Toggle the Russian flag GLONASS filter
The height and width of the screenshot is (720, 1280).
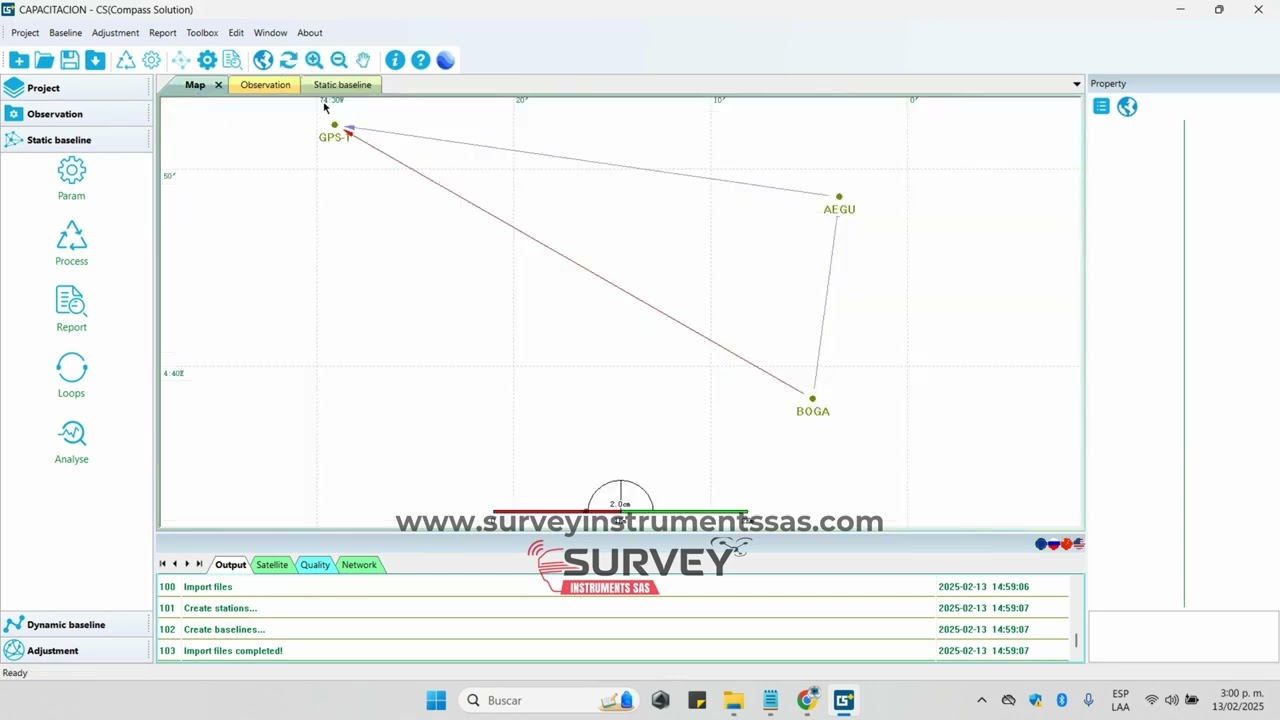coord(1054,544)
